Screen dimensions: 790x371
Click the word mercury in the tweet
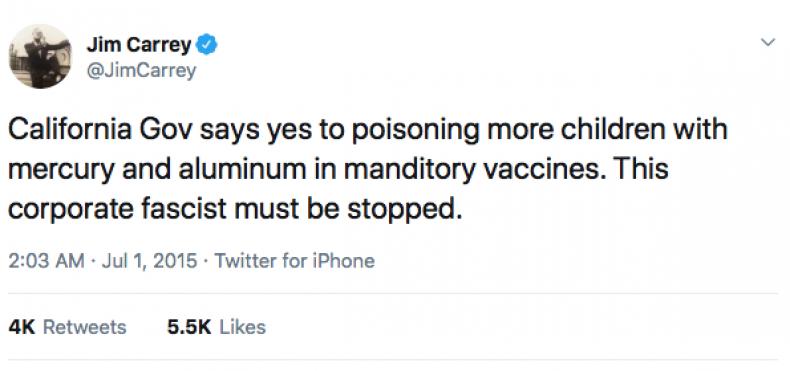coord(55,170)
